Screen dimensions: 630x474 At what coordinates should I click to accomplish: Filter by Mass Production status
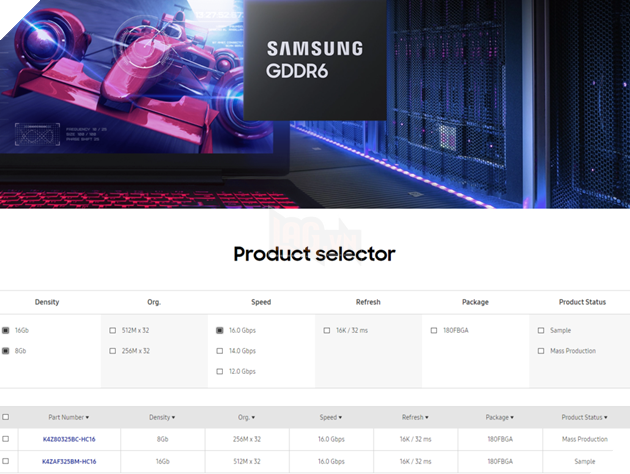point(541,351)
